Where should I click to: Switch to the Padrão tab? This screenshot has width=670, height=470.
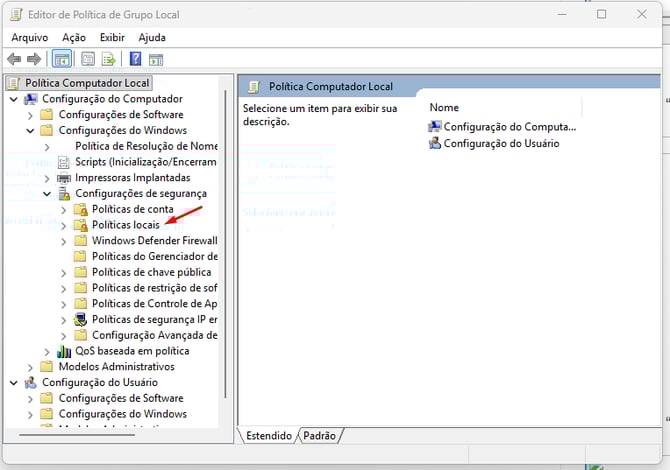point(319,436)
